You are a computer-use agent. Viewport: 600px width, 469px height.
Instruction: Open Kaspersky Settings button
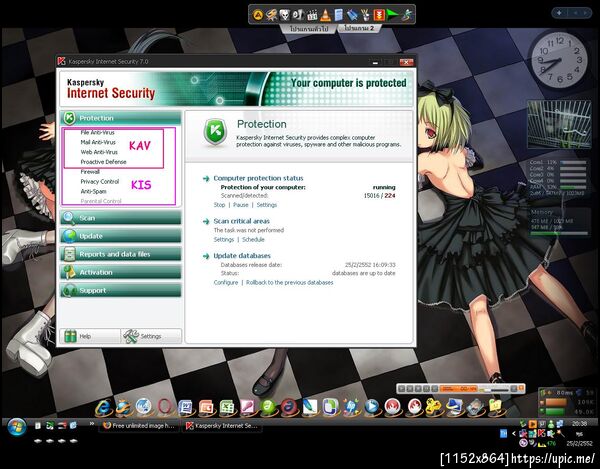(151, 336)
